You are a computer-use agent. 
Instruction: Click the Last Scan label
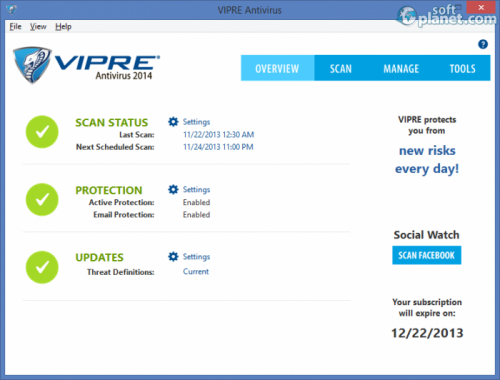pos(137,135)
